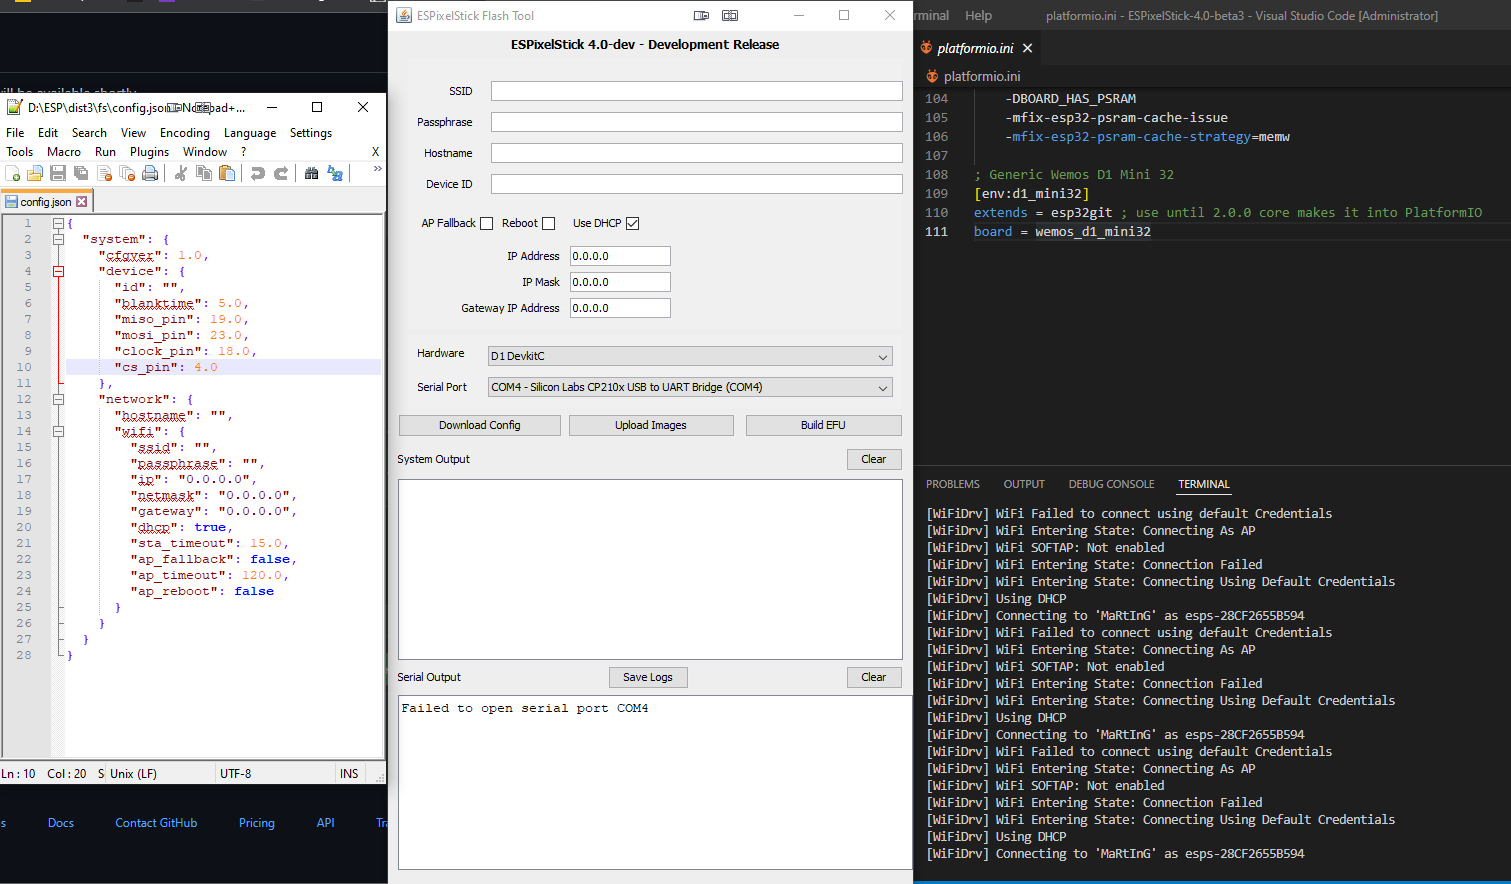Viewport: 1511px width, 884px height.
Task: Click the Upload Images button
Action: [651, 425]
